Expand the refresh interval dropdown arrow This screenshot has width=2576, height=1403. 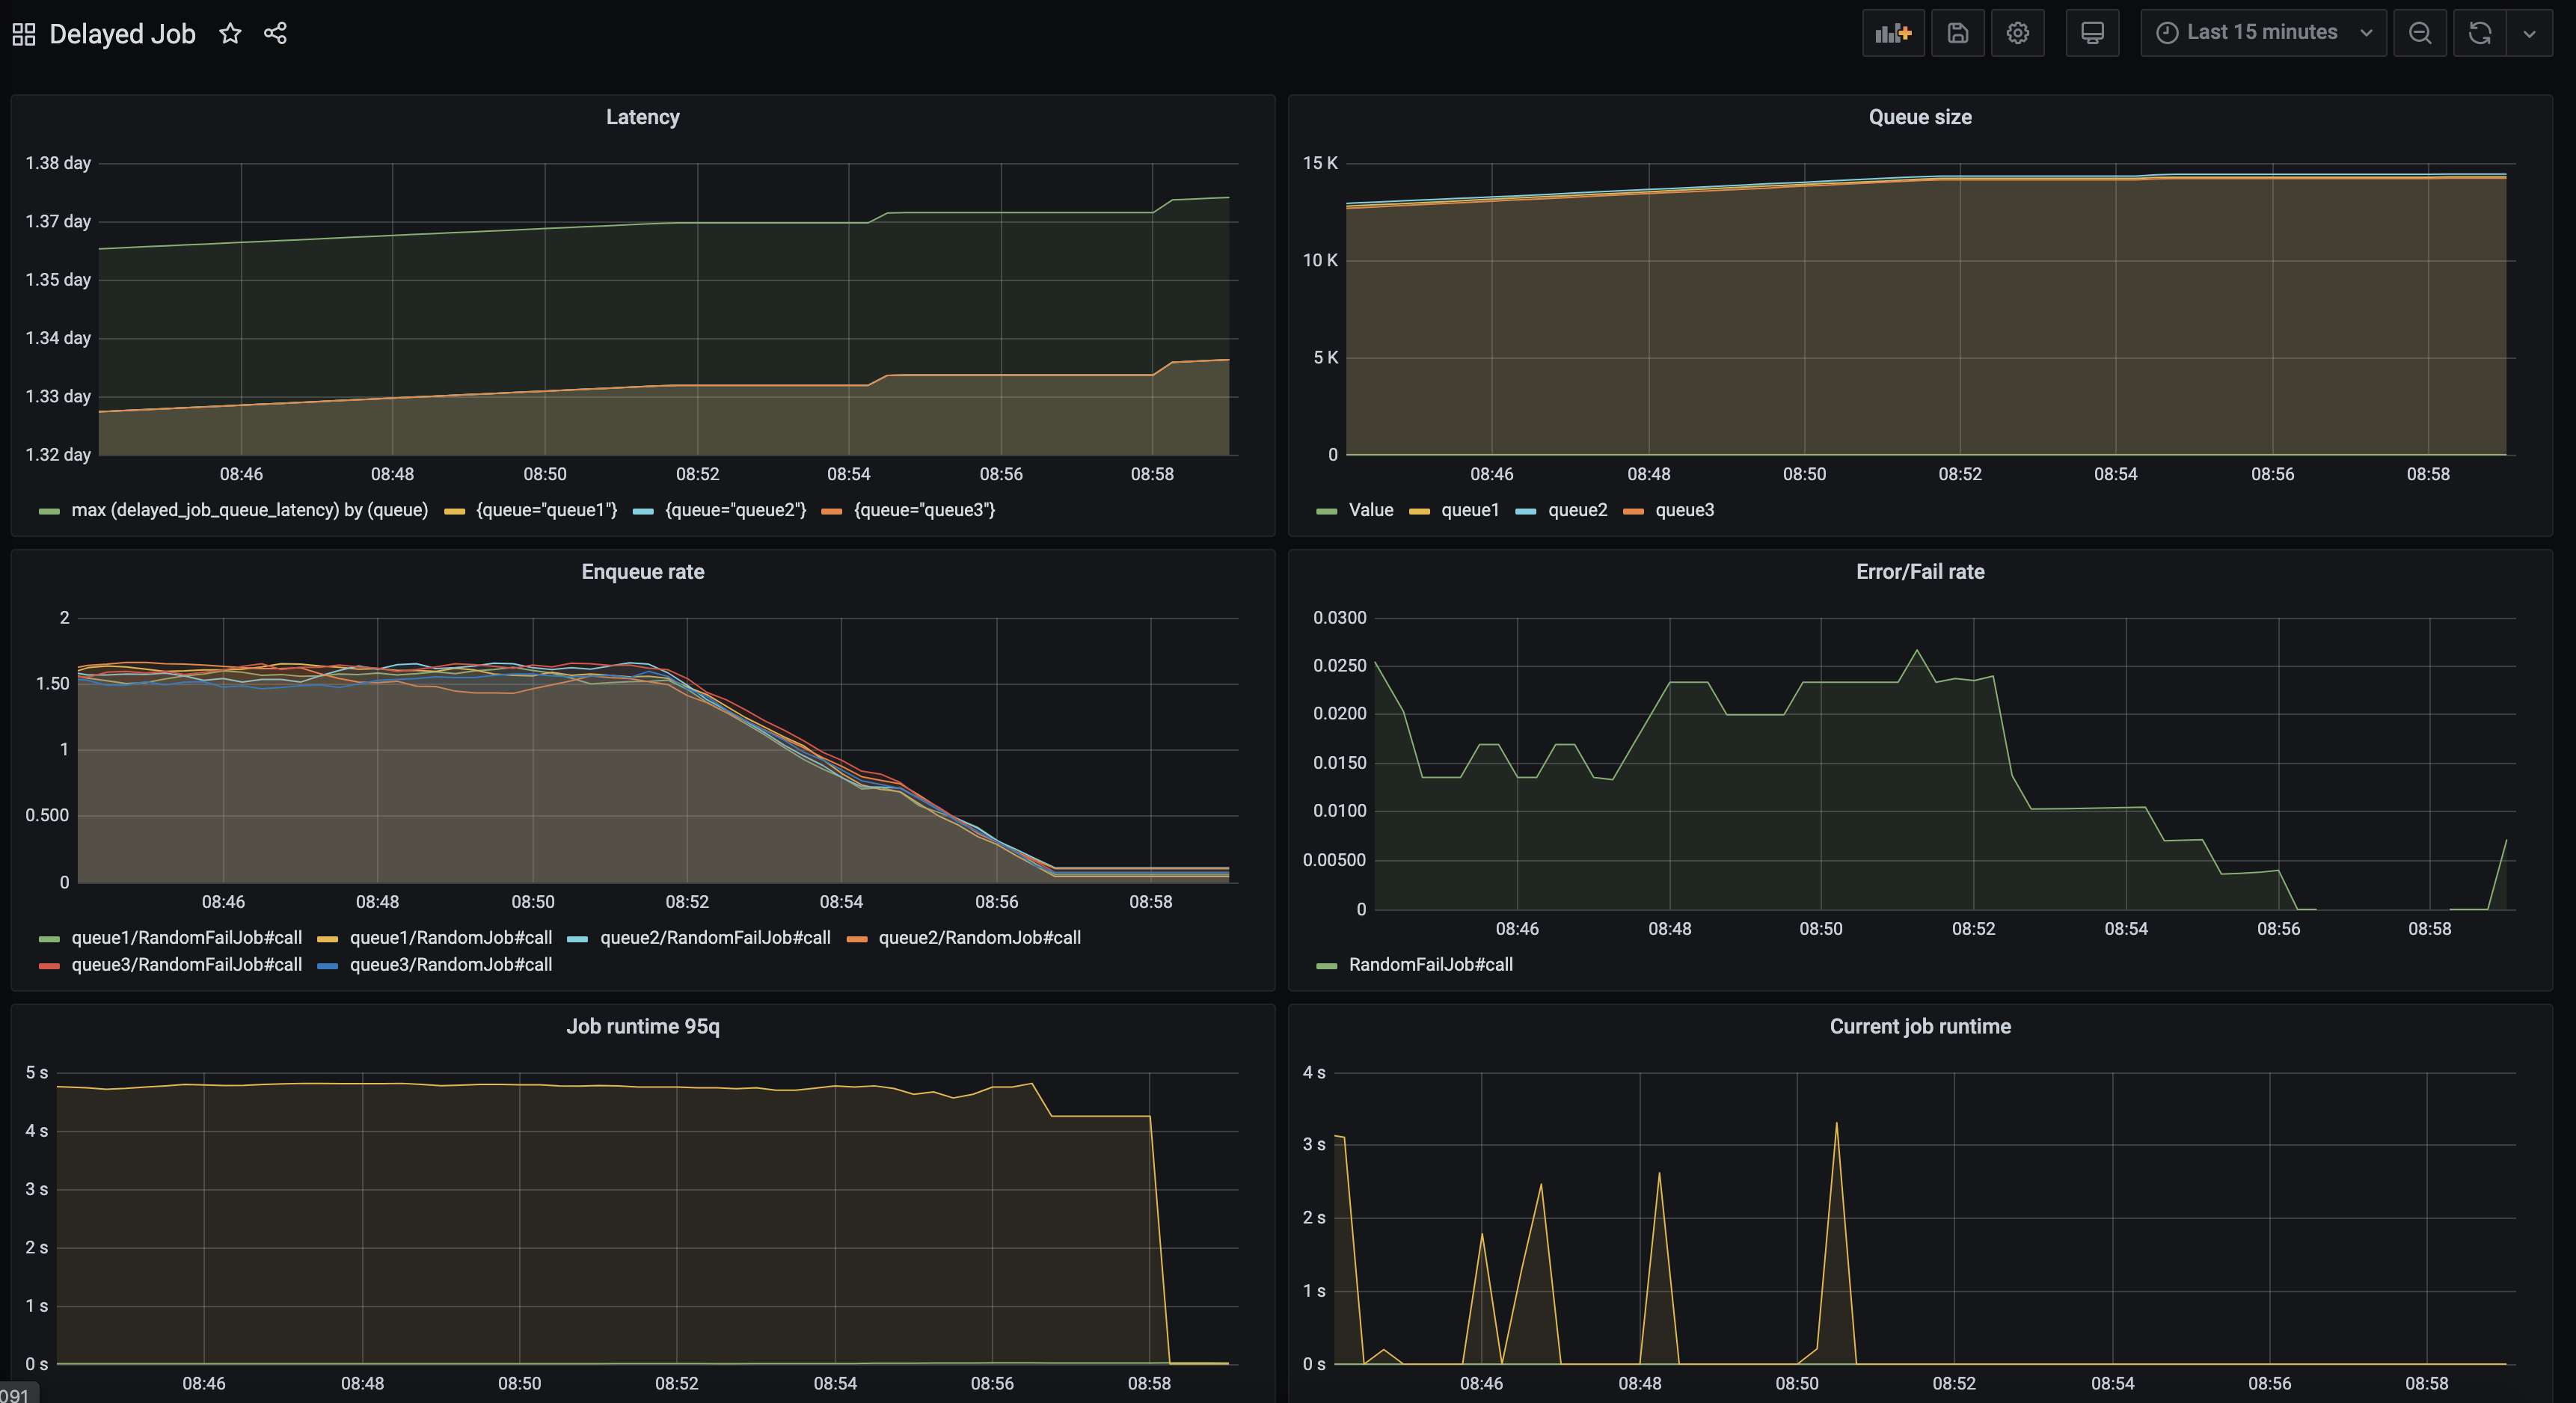2529,33
